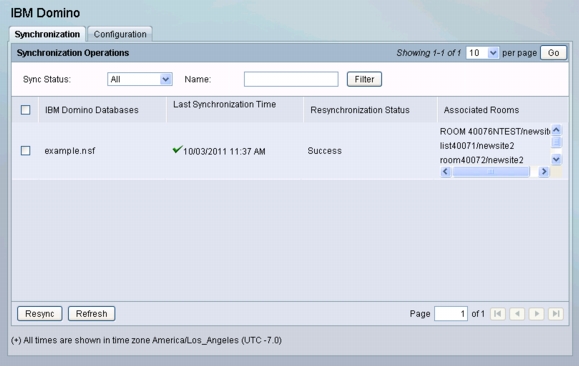Image resolution: width=579 pixels, height=367 pixels.
Task: Click the Go button
Action: pyautogui.click(x=553, y=53)
